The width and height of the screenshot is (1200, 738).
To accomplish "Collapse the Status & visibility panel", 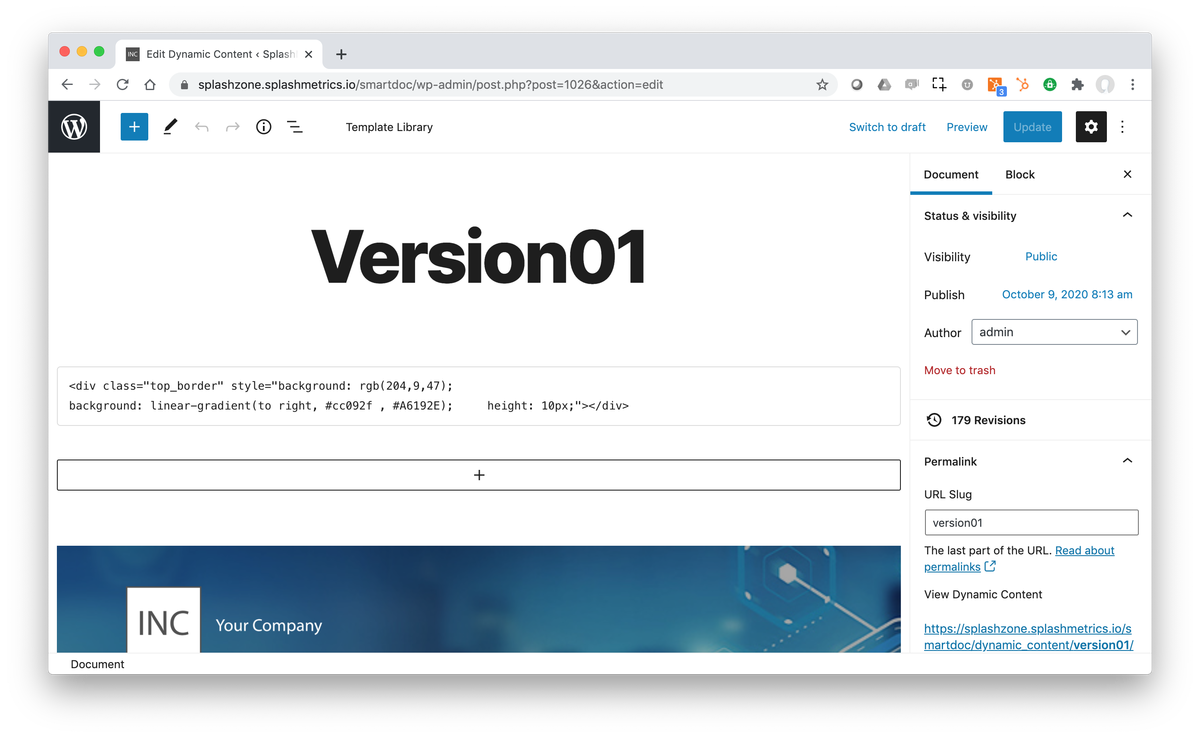I will click(1127, 215).
